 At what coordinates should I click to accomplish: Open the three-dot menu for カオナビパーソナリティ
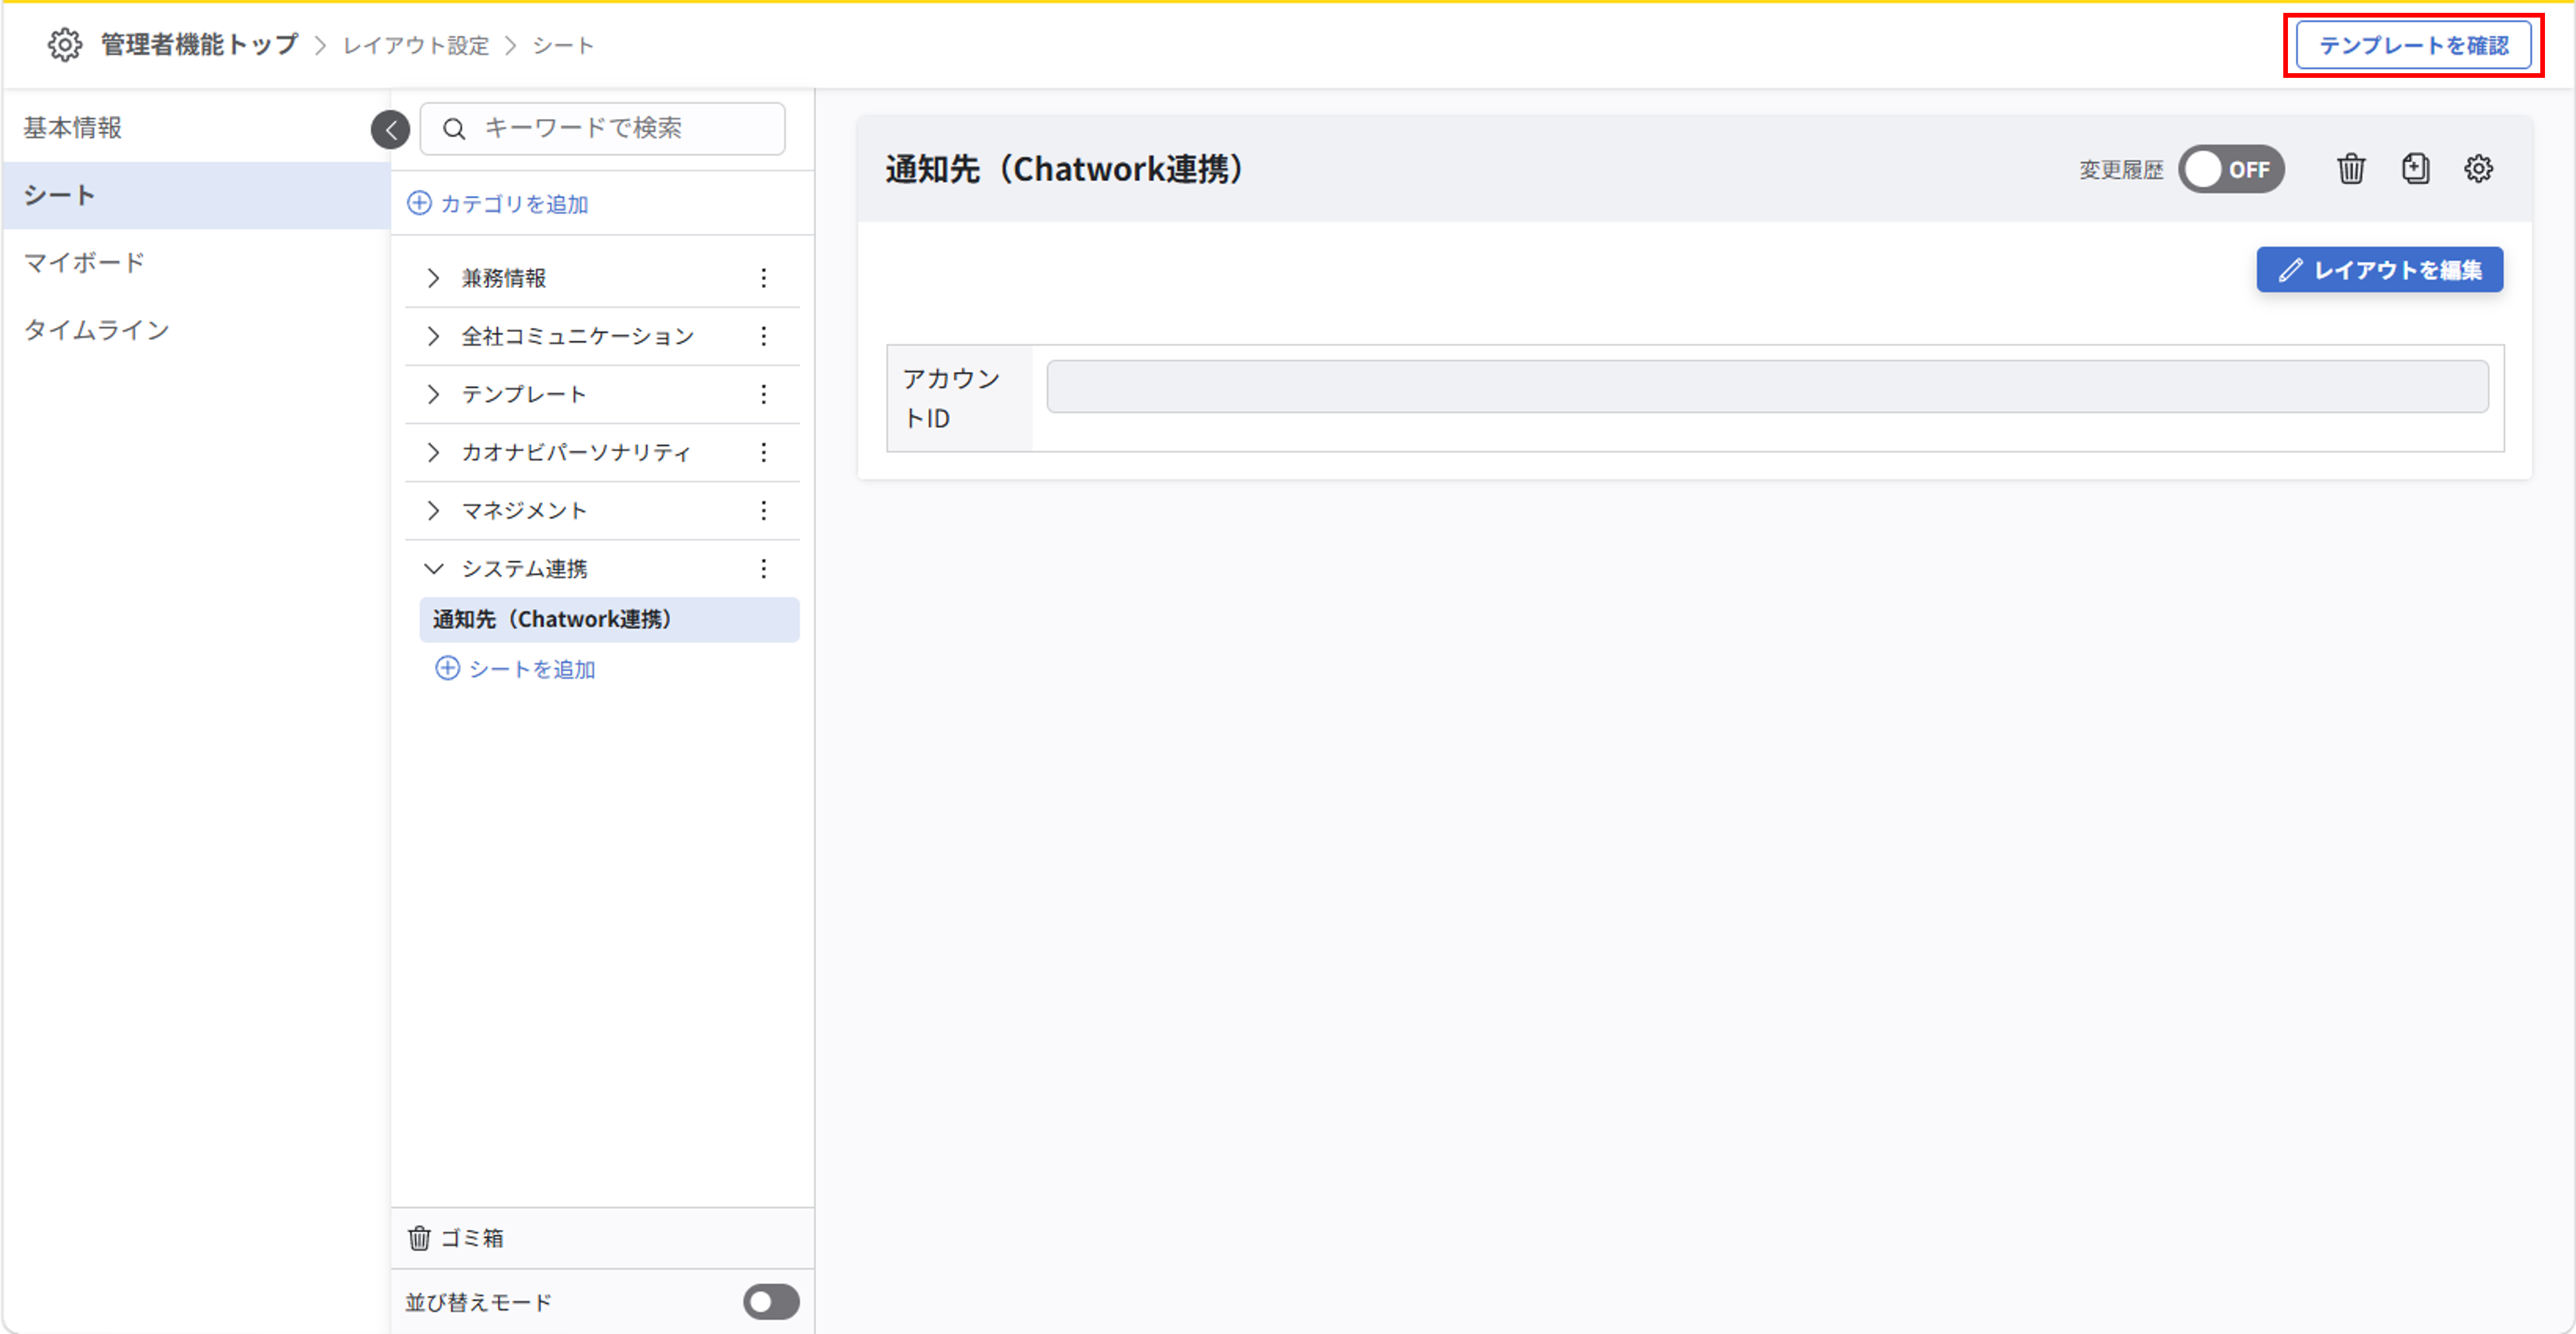[x=764, y=452]
